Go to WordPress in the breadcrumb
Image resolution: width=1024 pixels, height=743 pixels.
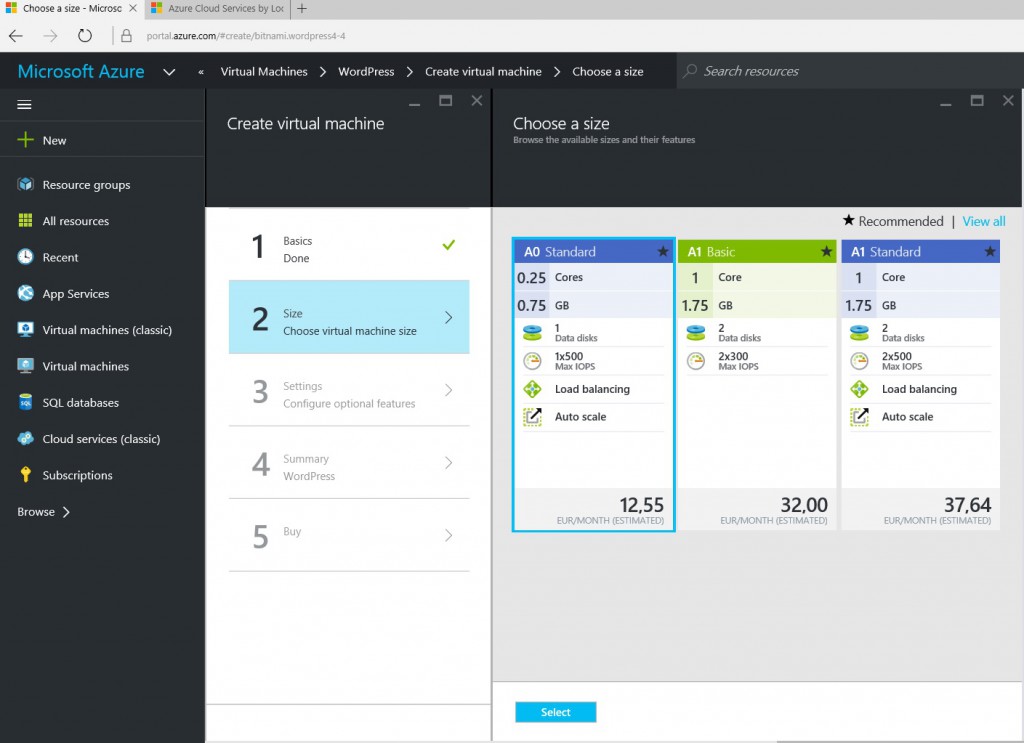click(366, 72)
